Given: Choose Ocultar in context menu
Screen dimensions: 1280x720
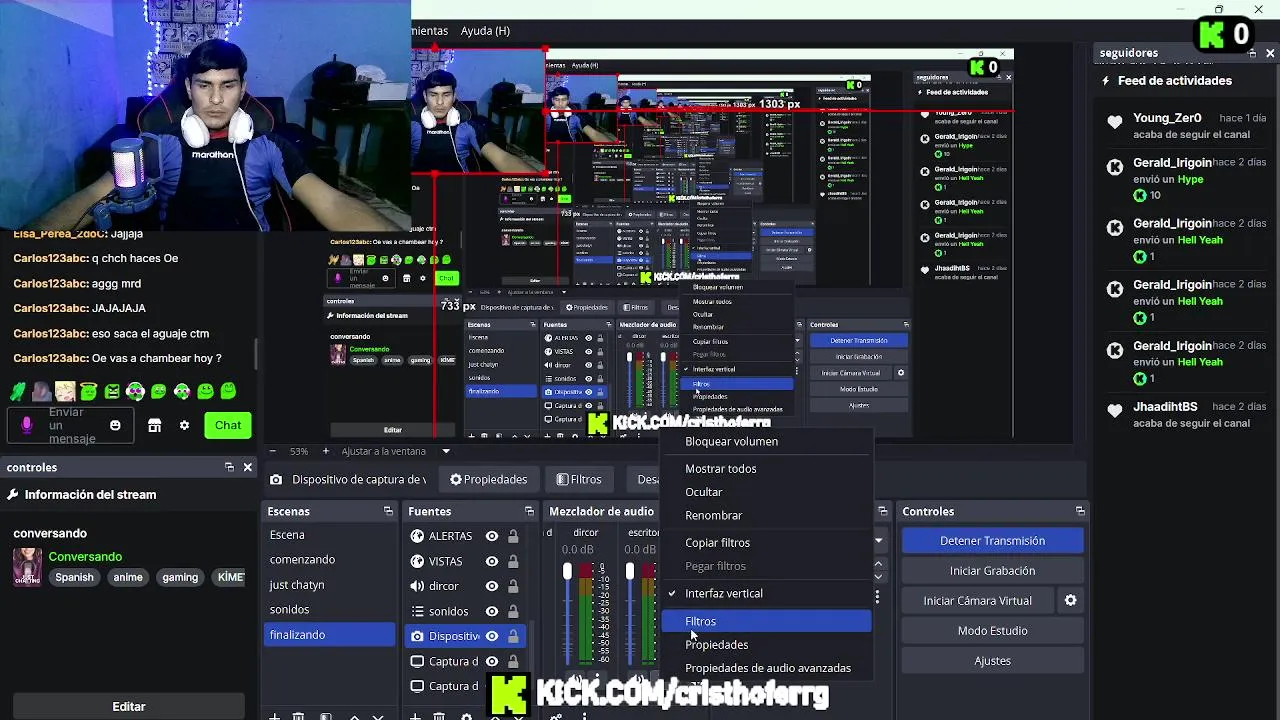Looking at the screenshot, I should (x=766, y=492).
